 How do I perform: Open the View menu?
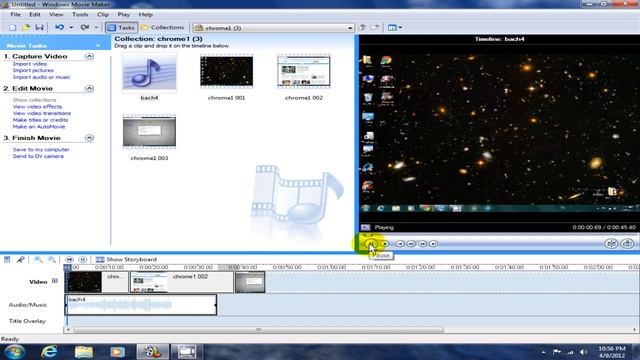coord(56,14)
